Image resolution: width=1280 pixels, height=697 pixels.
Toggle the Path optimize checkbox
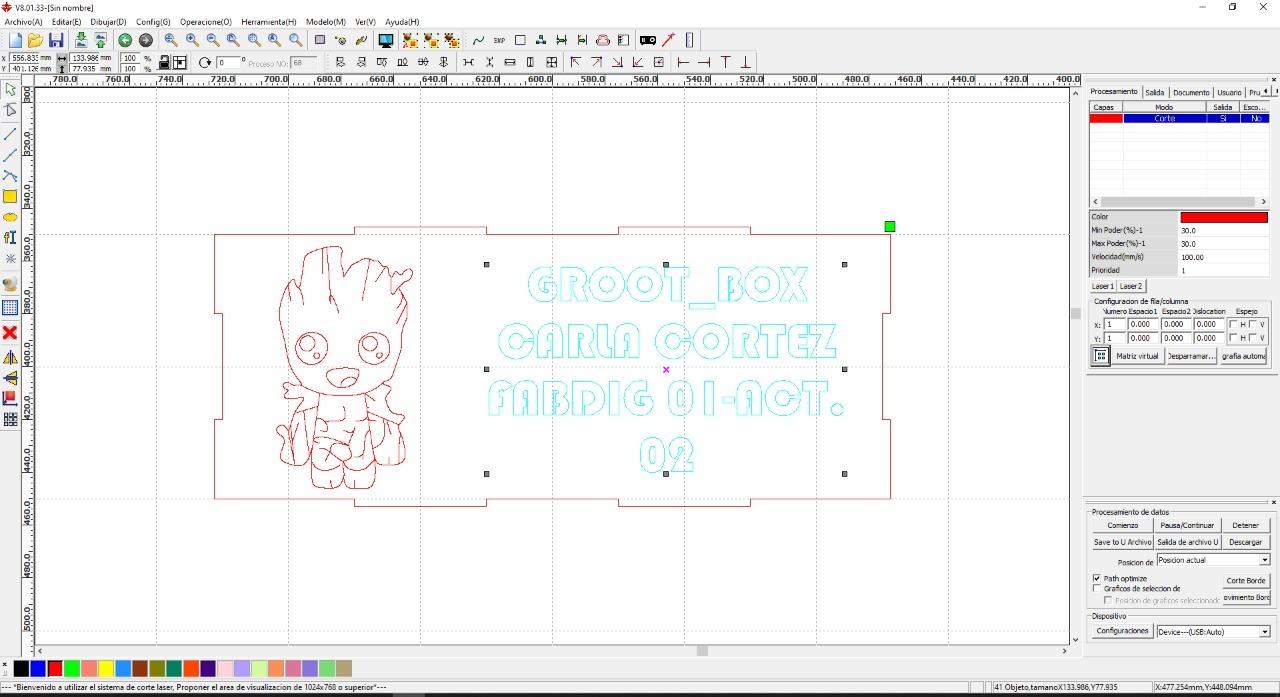click(x=1097, y=578)
